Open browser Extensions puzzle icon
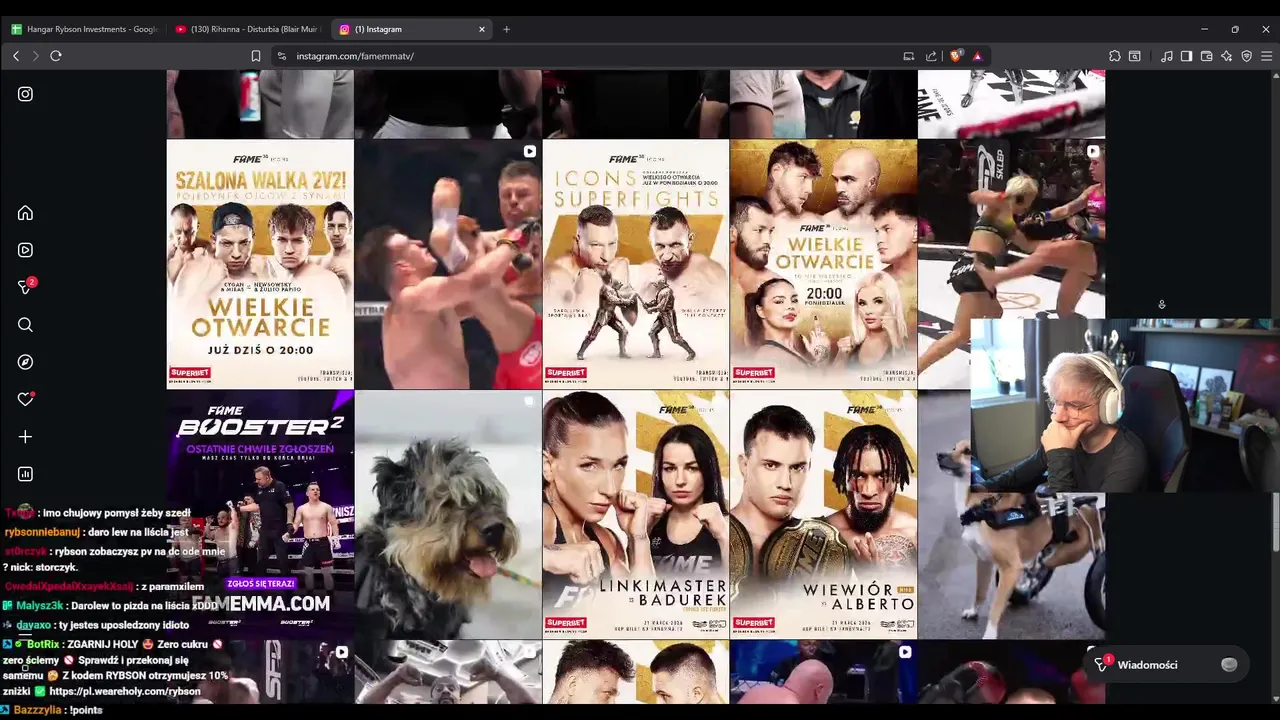1280x720 pixels. [1114, 56]
